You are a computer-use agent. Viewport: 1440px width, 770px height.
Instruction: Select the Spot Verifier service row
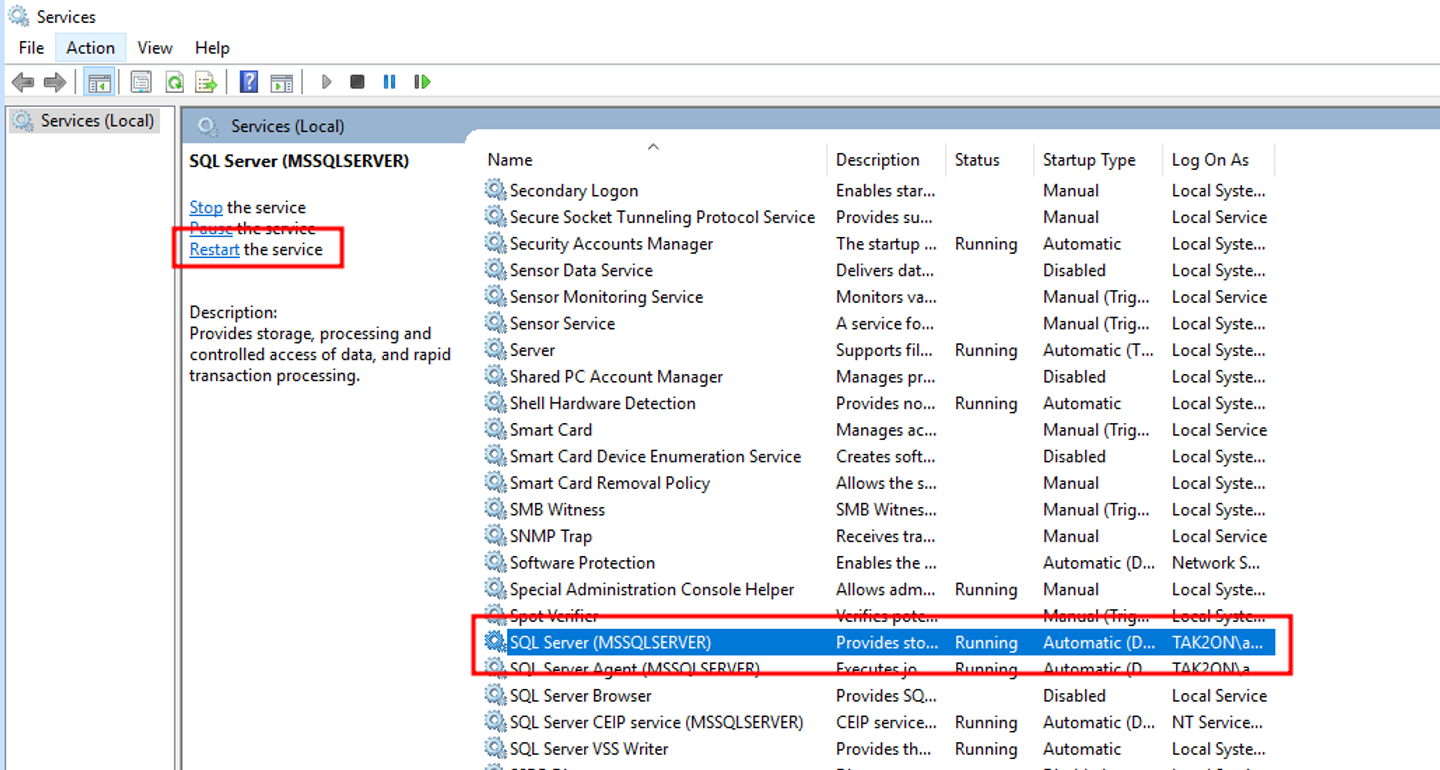tap(878, 616)
